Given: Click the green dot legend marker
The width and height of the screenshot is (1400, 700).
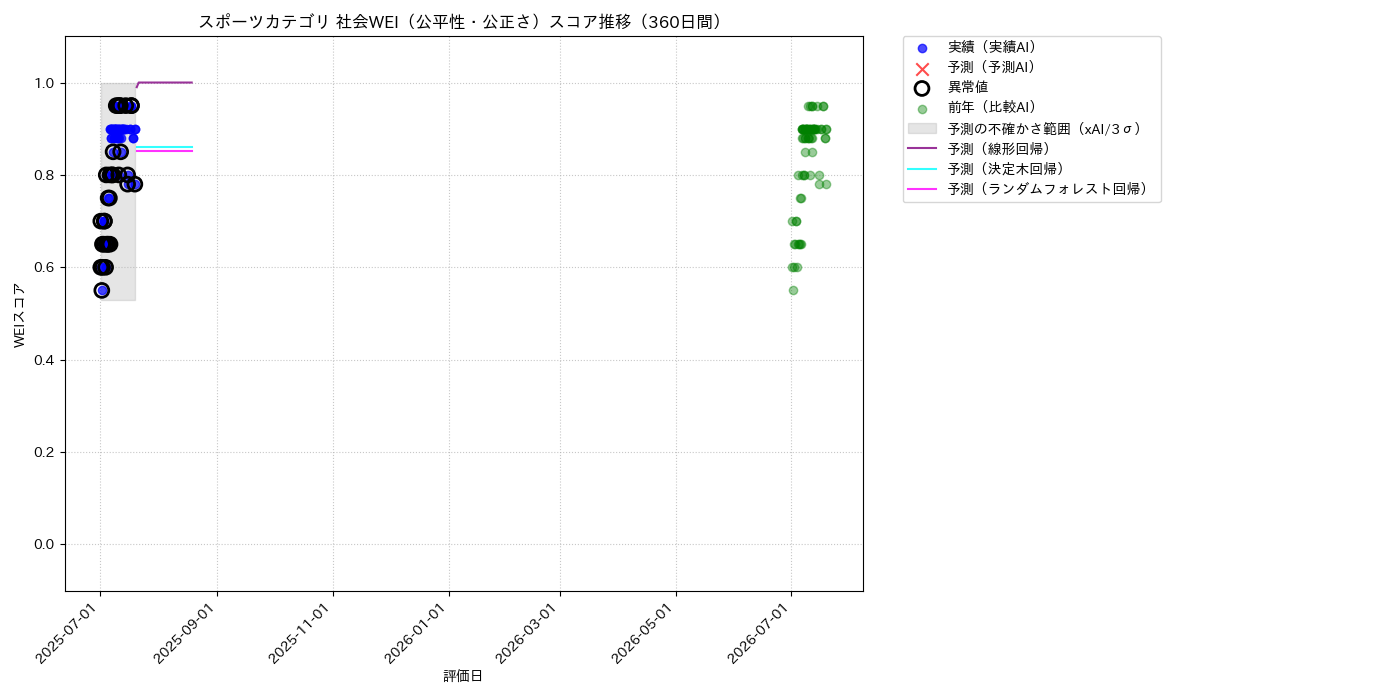Looking at the screenshot, I should [922, 109].
